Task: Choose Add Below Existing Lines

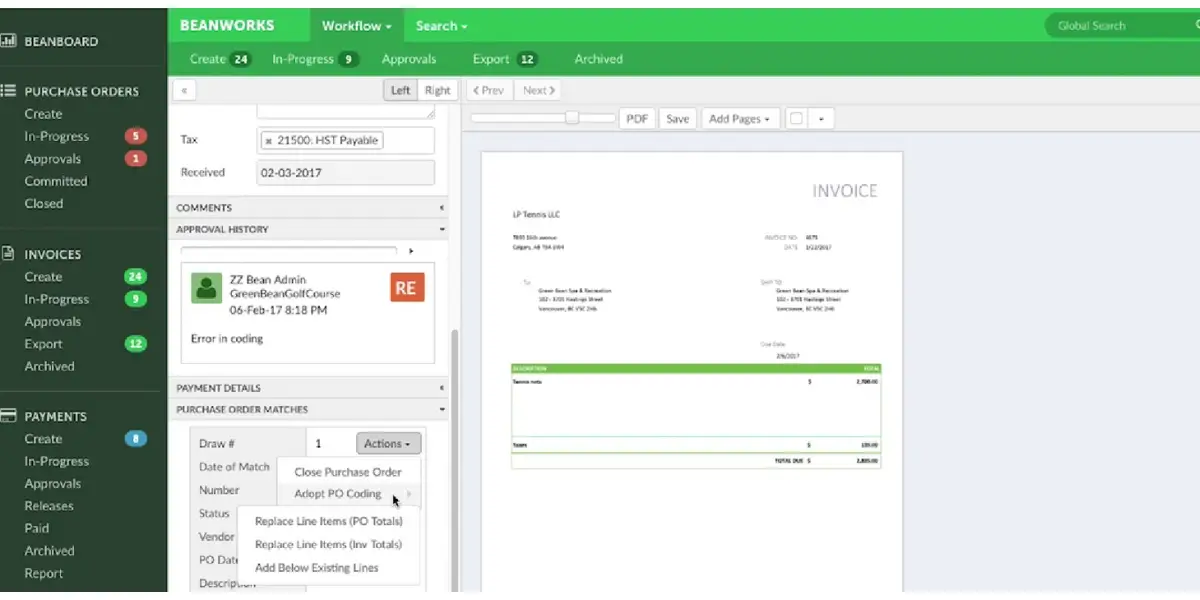Action: click(328, 568)
